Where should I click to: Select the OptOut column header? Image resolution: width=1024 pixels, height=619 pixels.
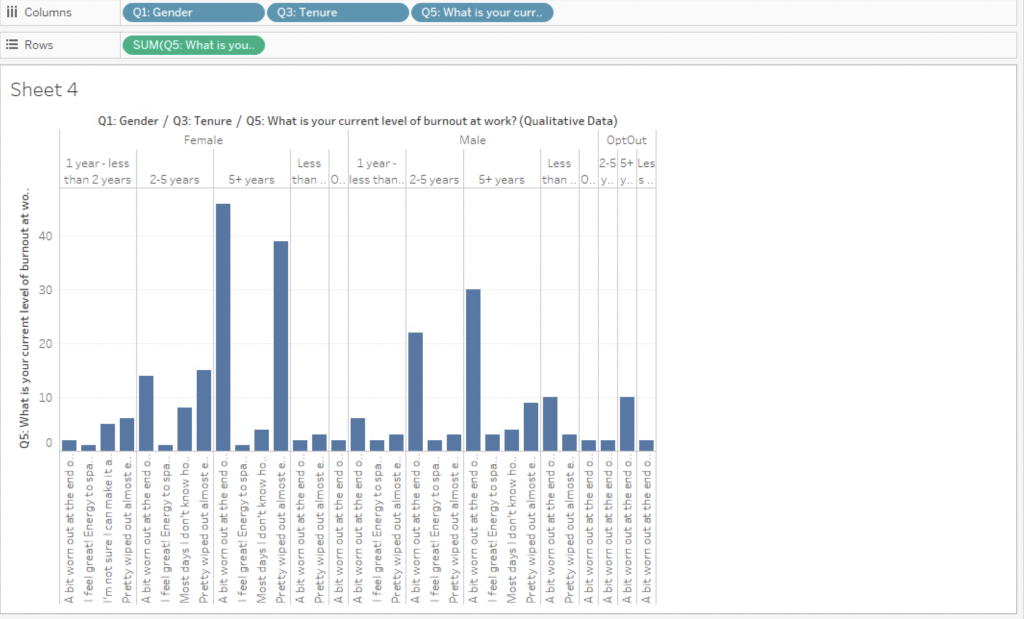[626, 140]
